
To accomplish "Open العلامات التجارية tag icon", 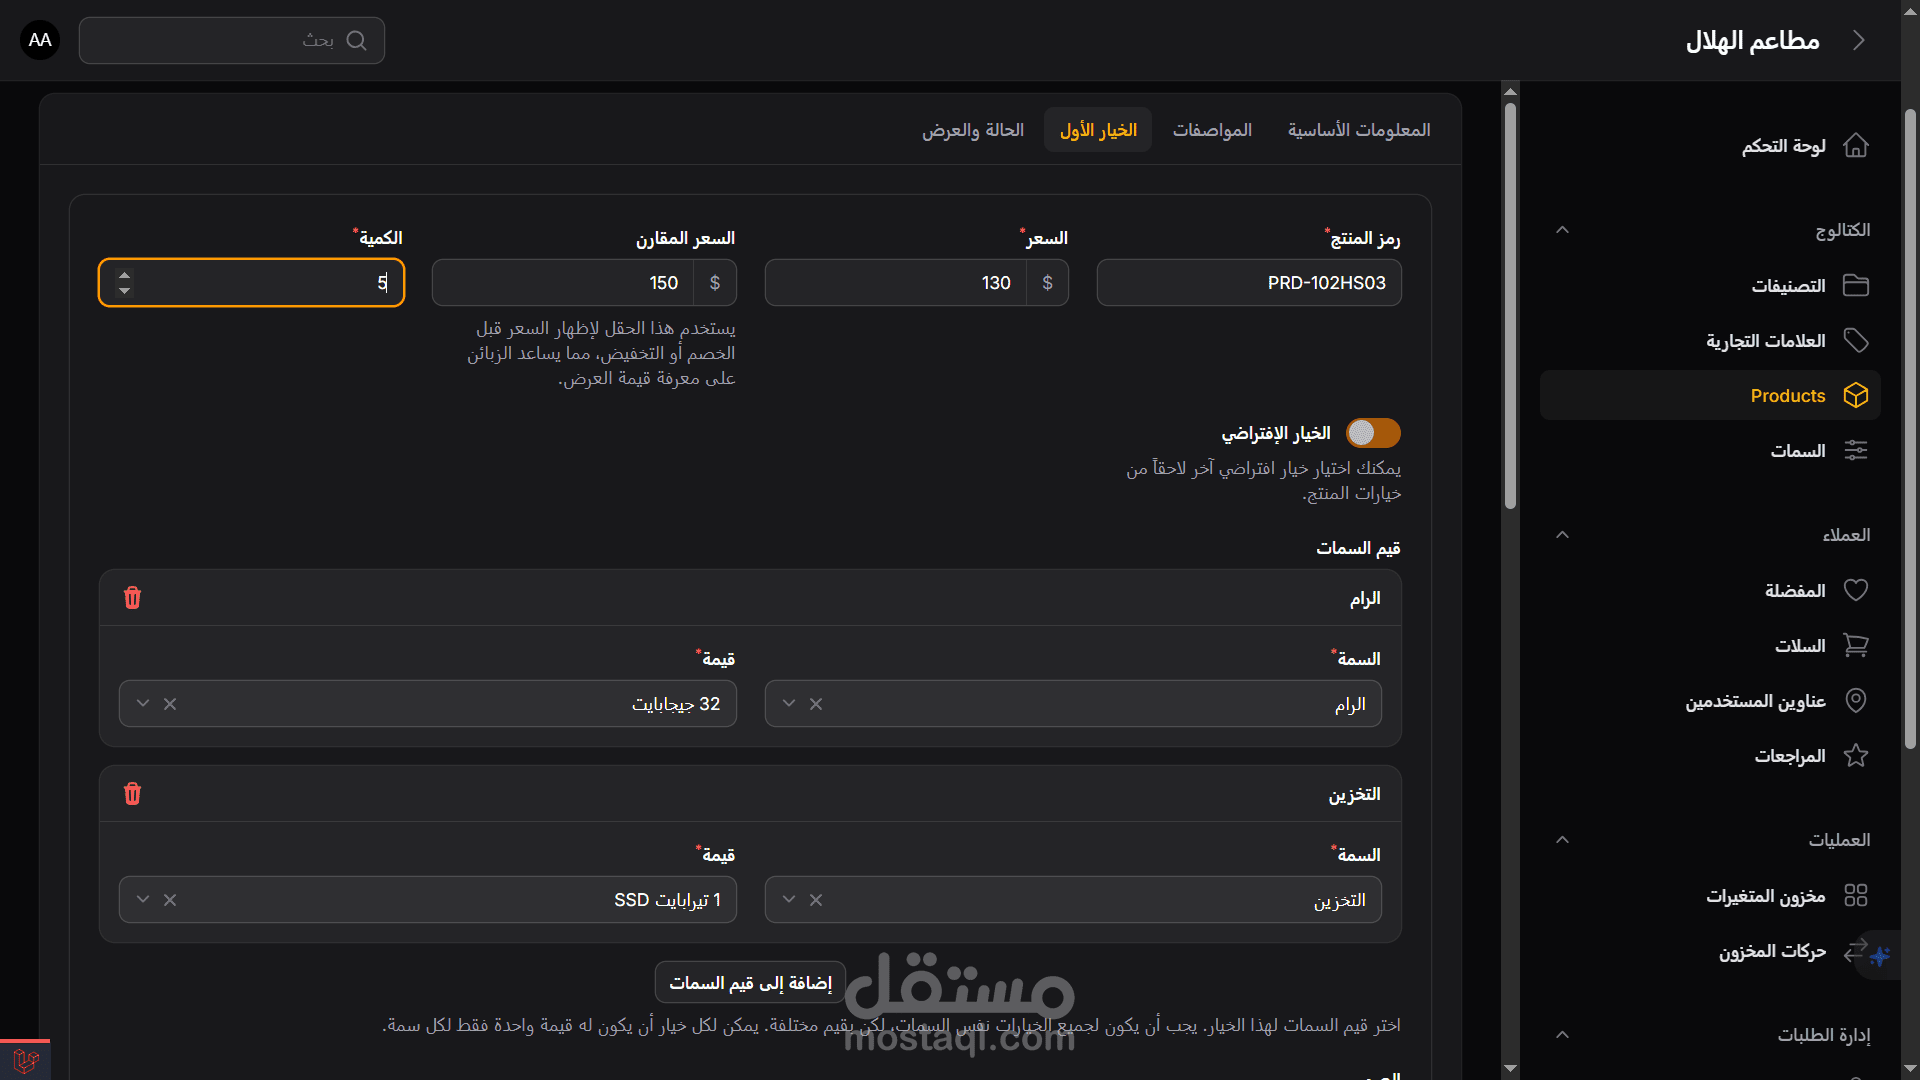I will [x=1856, y=341].
